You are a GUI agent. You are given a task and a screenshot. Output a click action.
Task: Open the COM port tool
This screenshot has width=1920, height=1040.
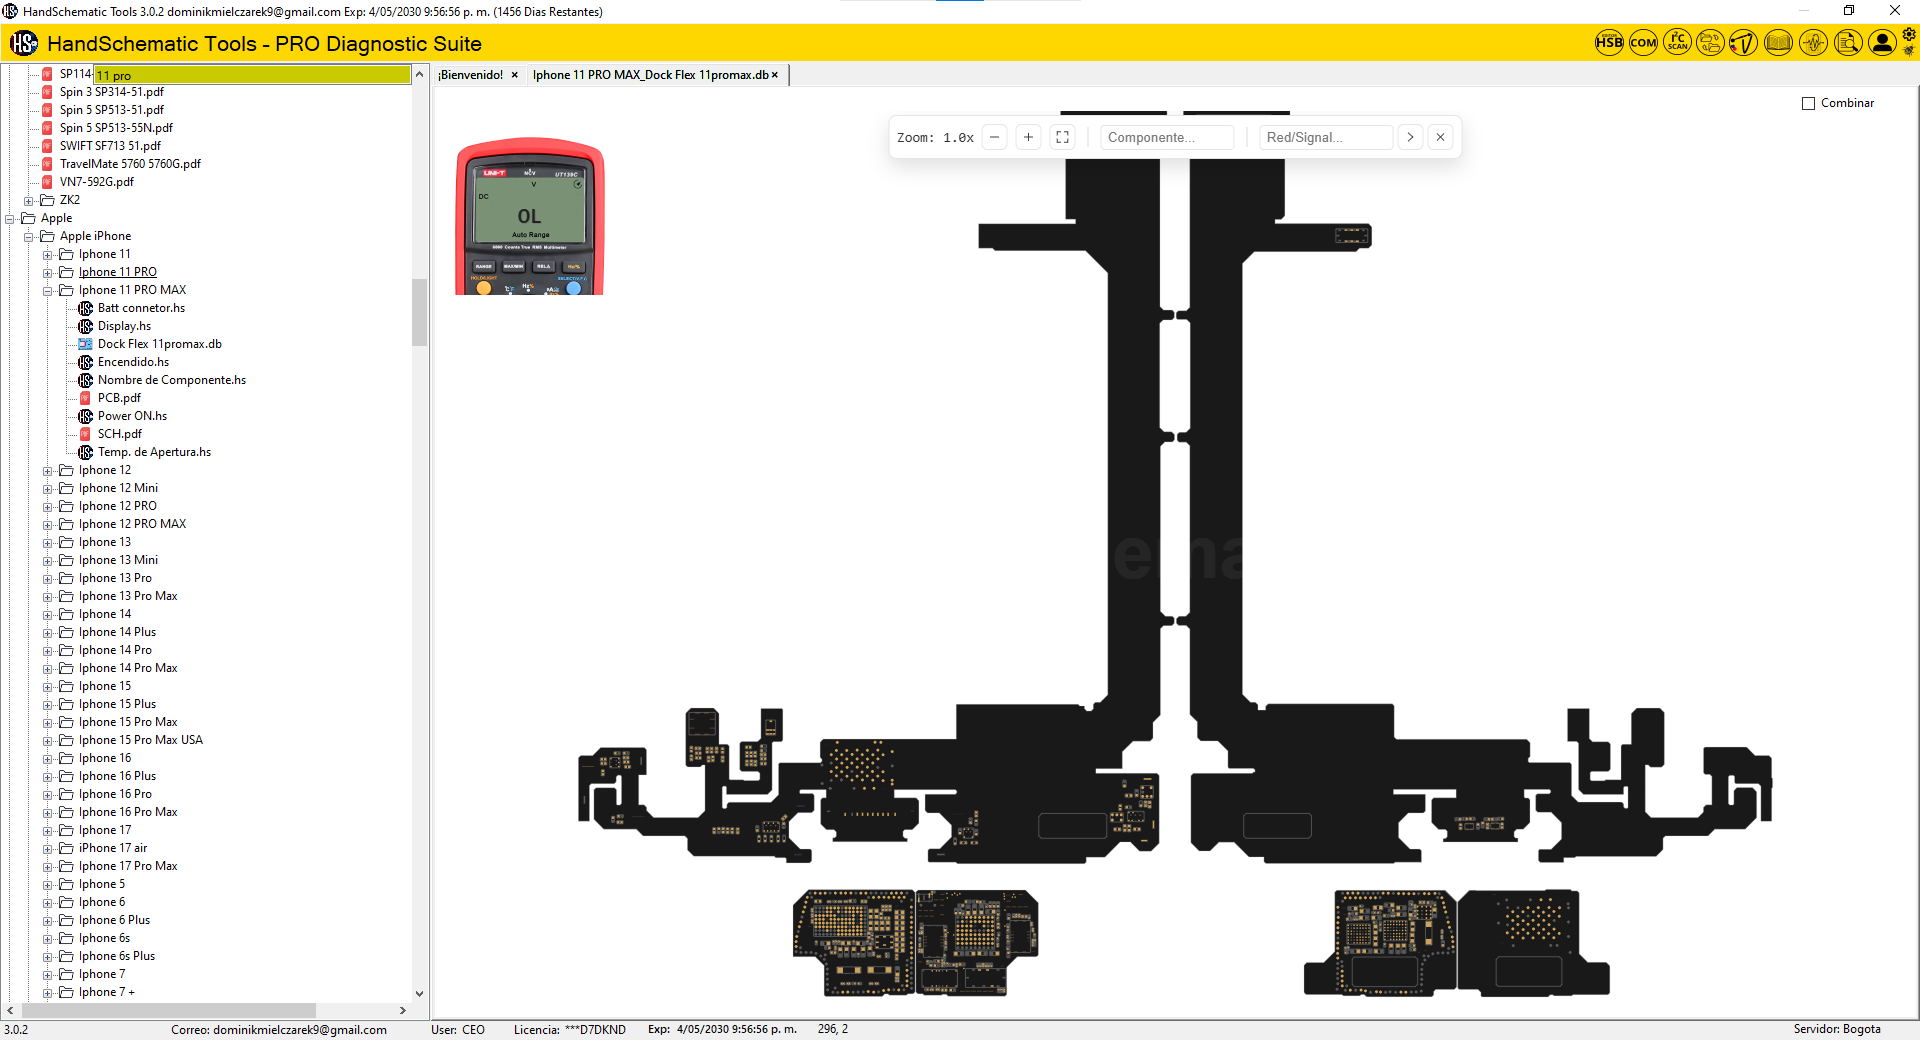(x=1643, y=43)
